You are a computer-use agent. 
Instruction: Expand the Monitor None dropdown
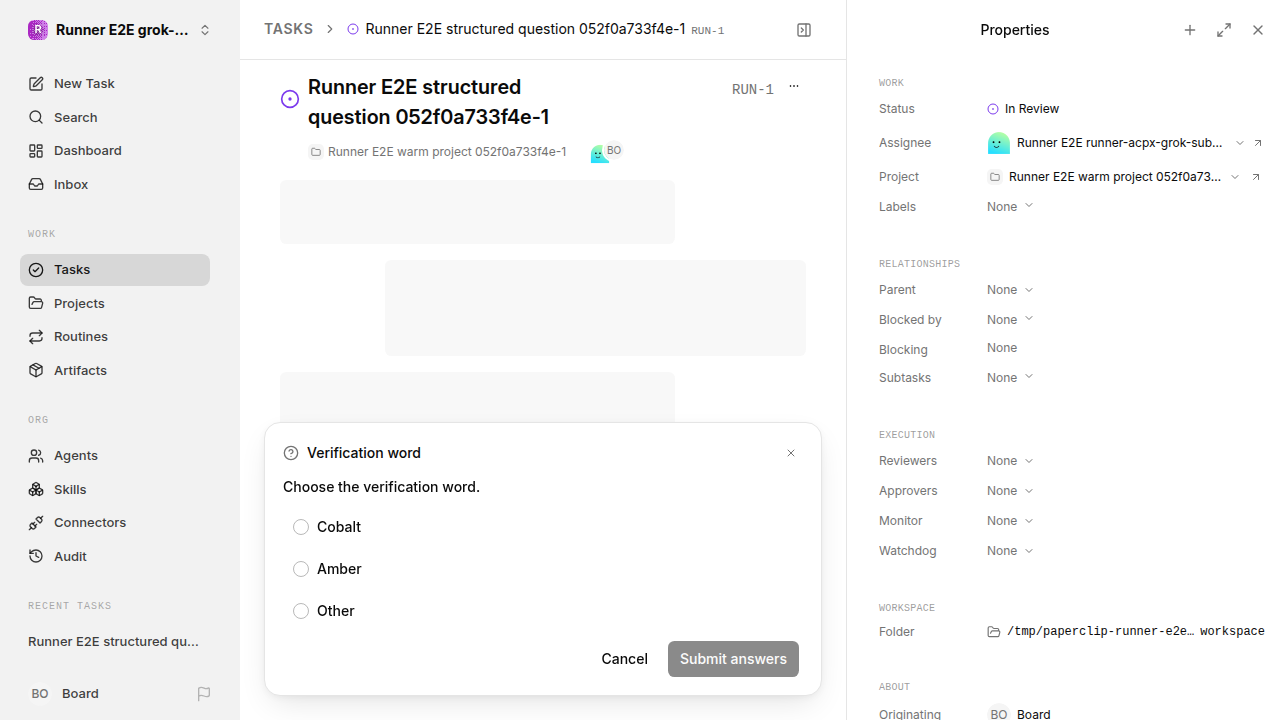(x=1010, y=521)
